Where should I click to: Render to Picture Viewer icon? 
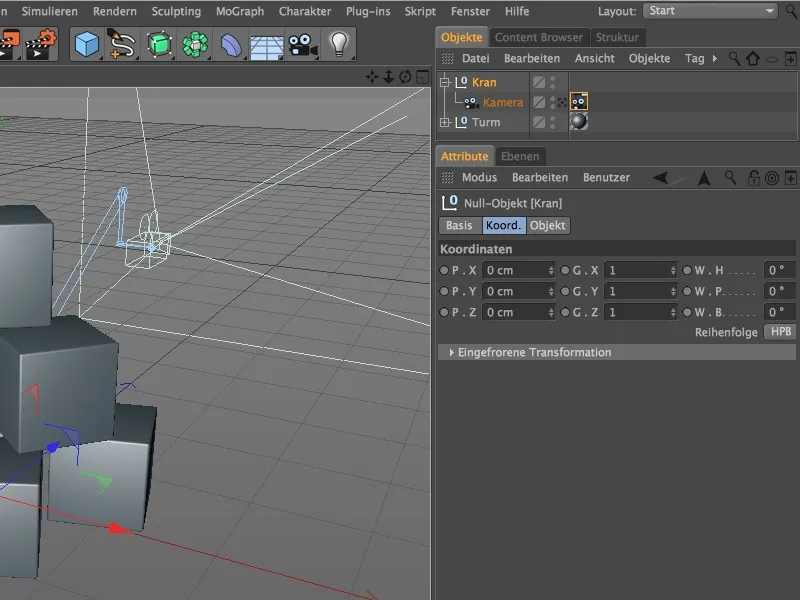(x=9, y=44)
